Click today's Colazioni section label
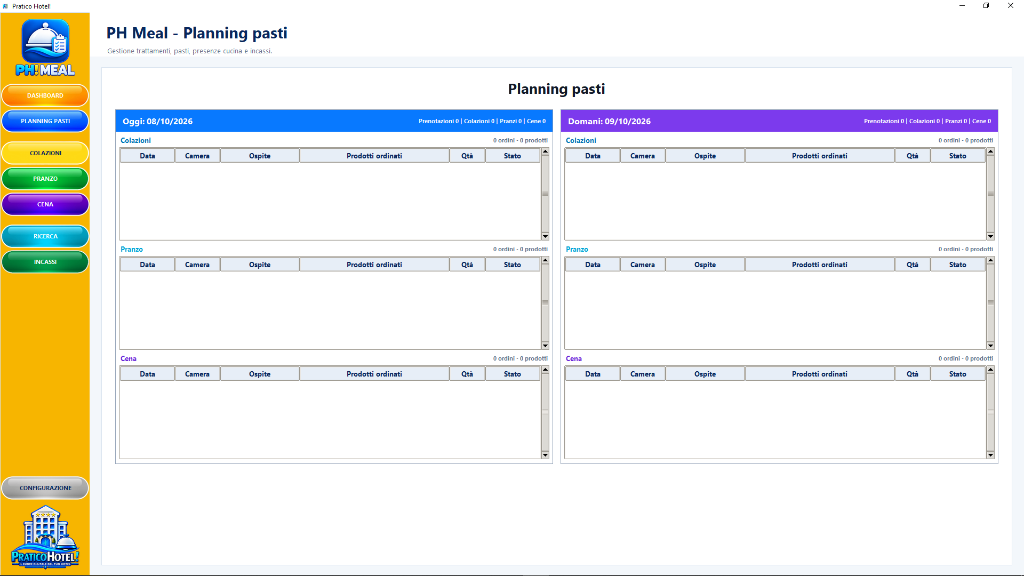This screenshot has width=1024, height=576. point(135,140)
